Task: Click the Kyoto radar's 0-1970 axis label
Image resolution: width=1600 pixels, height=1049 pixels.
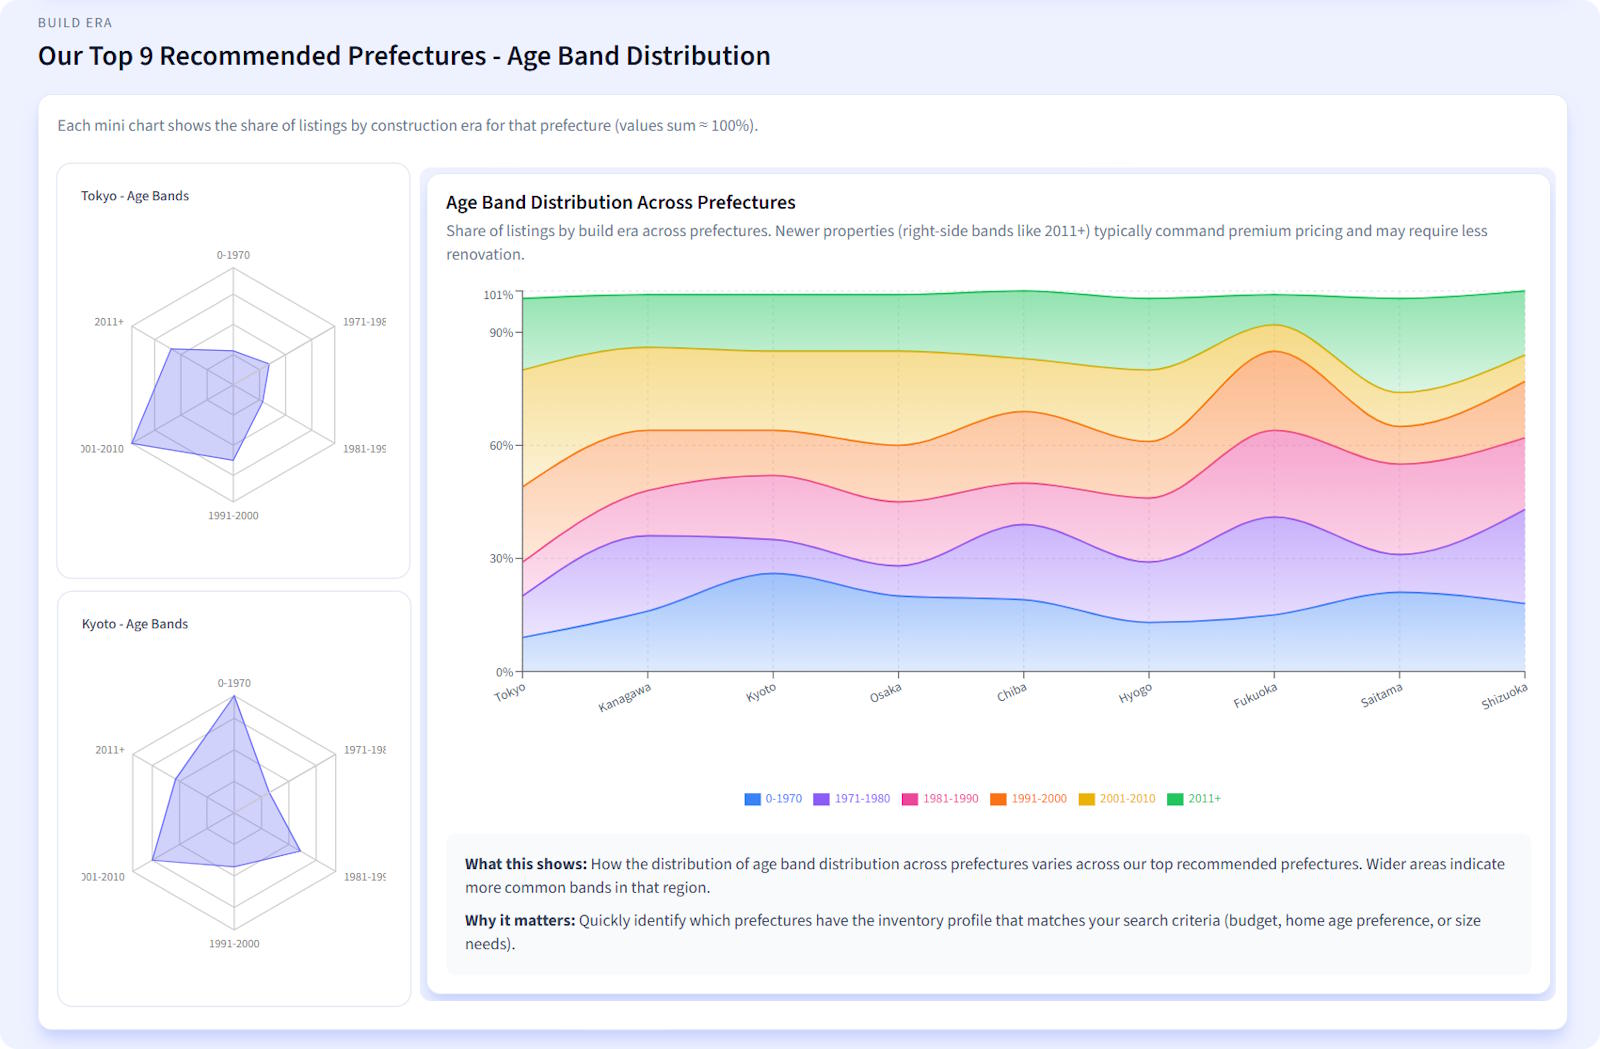Action: 234,683
